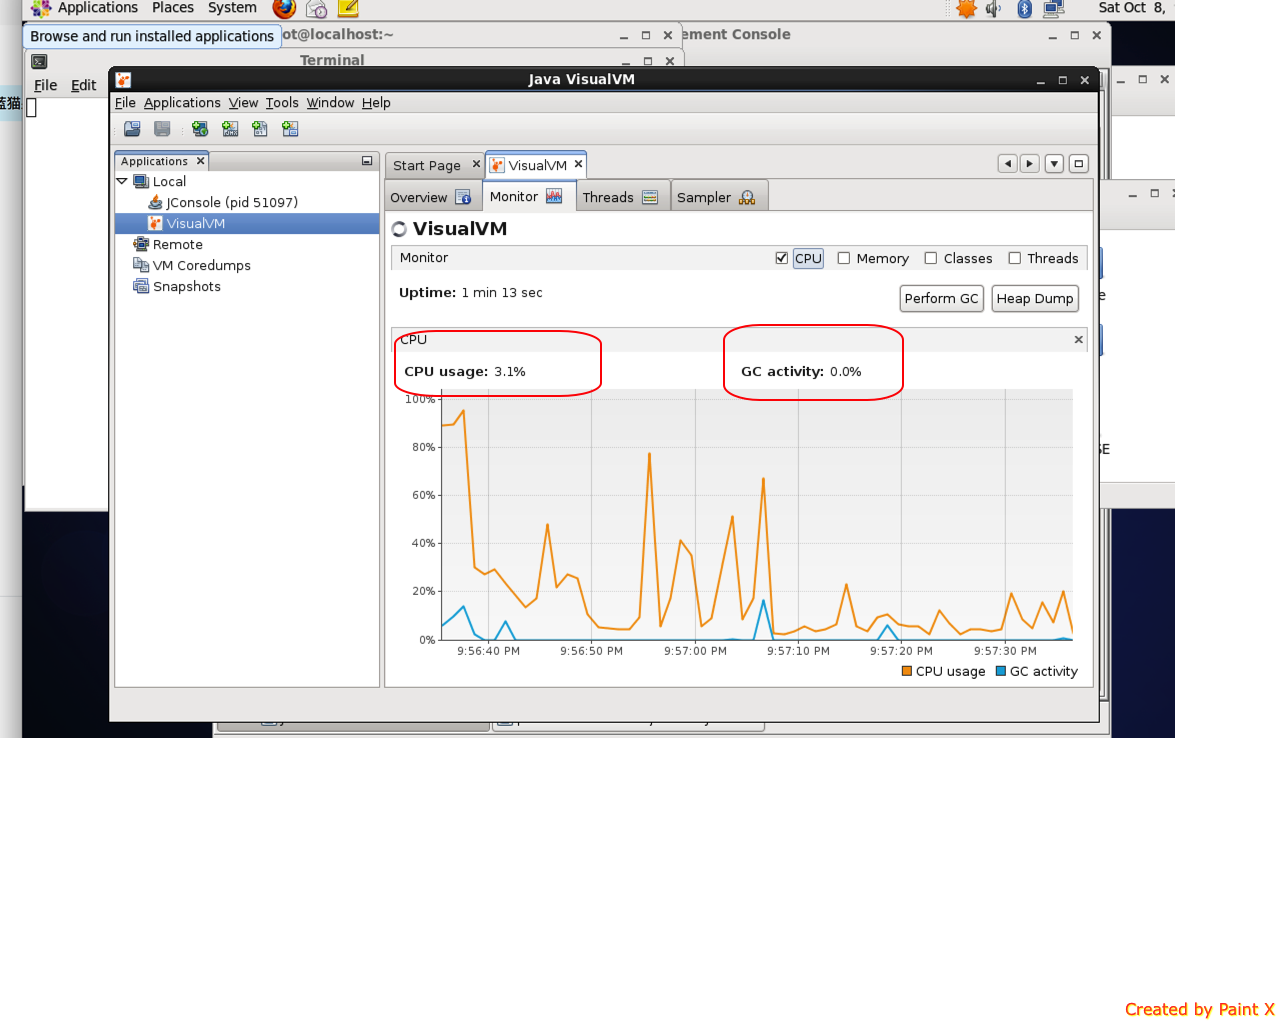Click the Load snapshot toolbar icon

click(132, 129)
